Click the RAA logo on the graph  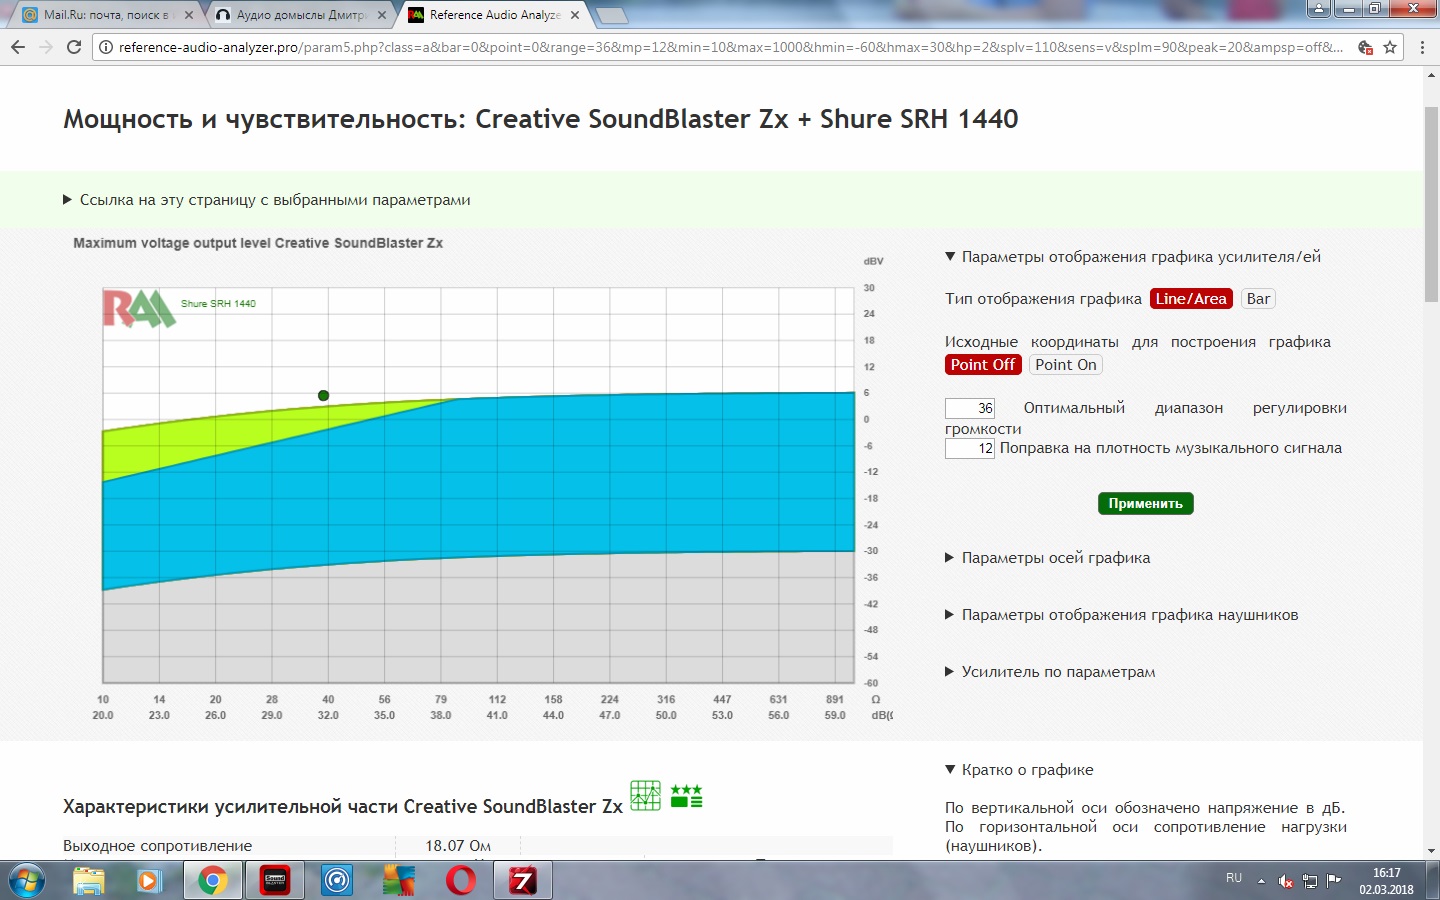click(x=137, y=308)
